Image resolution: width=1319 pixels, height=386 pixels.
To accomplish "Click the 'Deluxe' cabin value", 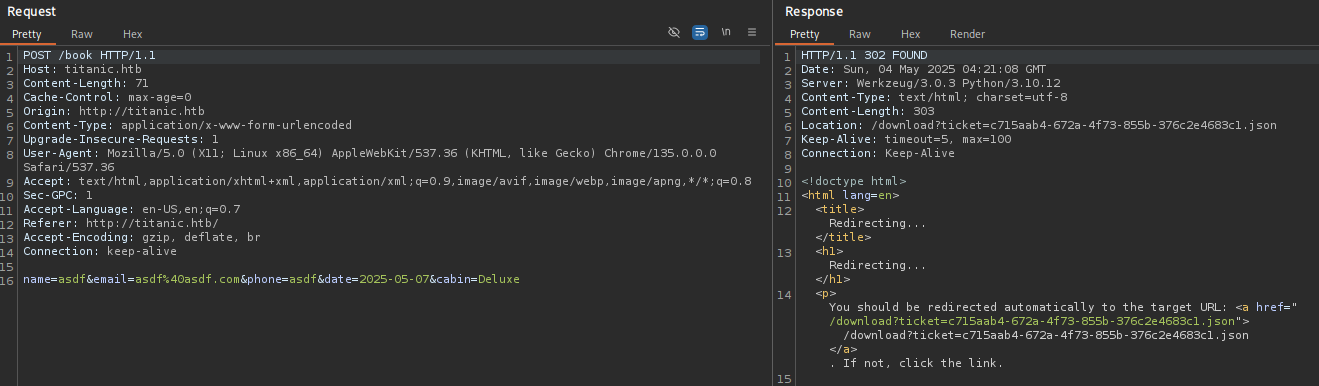I will pos(499,279).
